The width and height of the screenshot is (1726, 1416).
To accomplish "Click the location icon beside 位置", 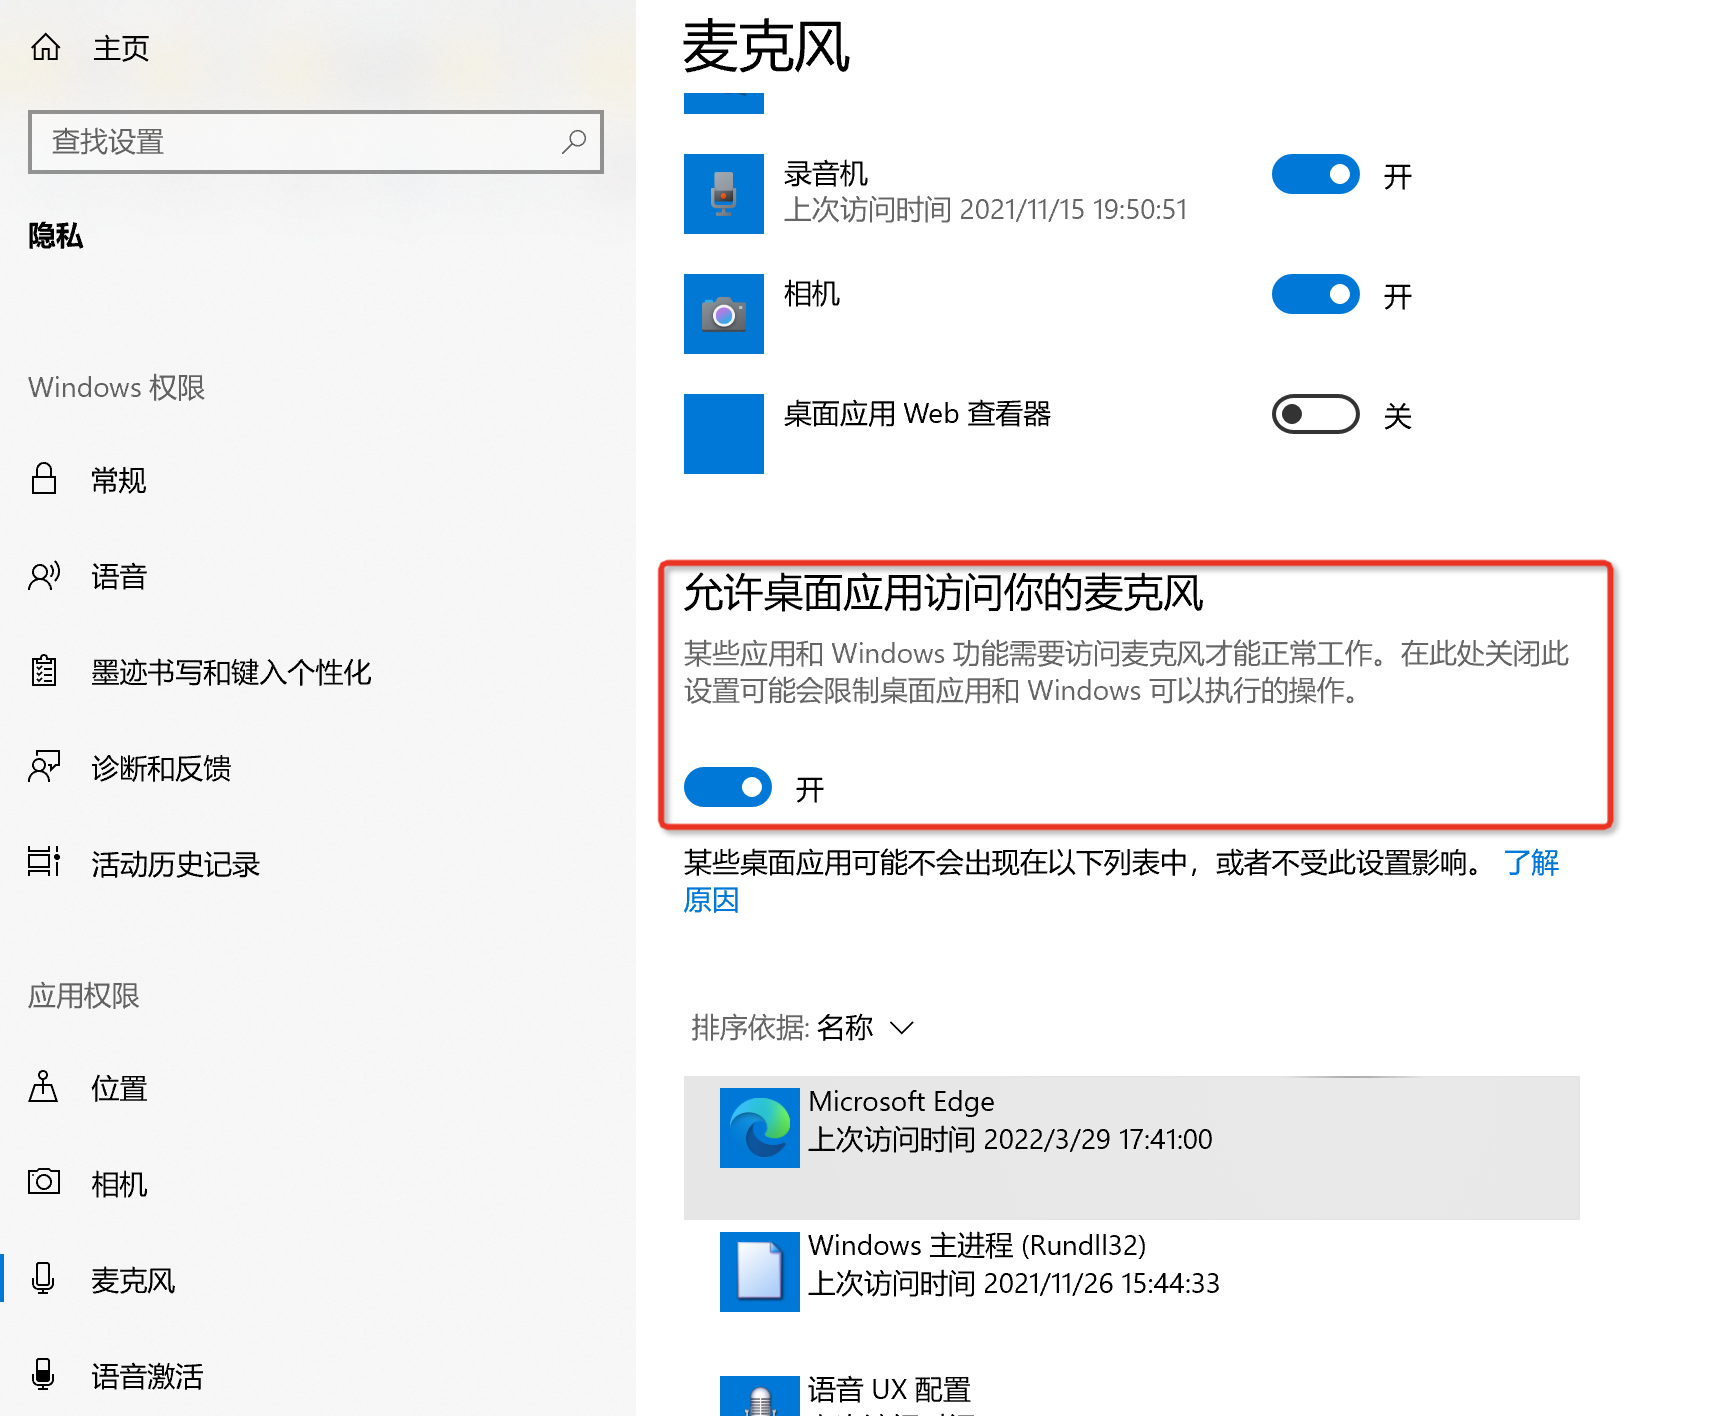I will 43,1086.
